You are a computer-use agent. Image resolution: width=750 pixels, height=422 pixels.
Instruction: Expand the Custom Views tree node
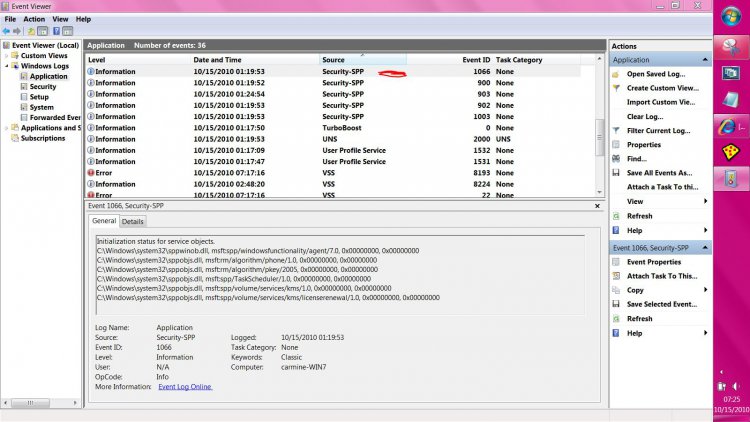point(6,56)
